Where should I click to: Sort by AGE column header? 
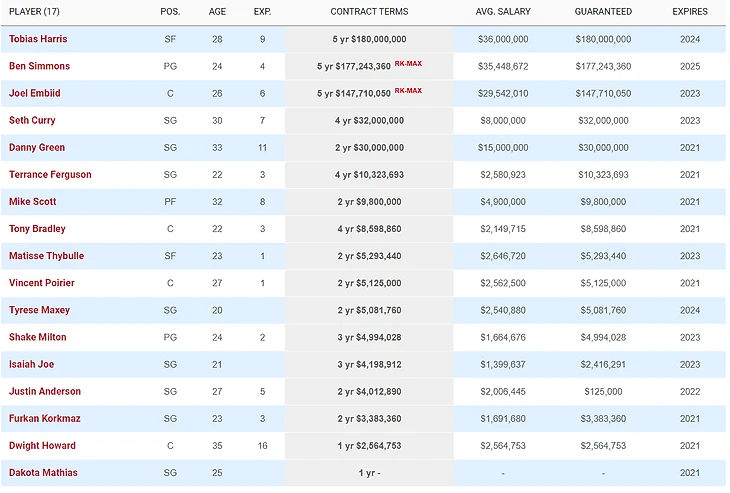pos(217,12)
